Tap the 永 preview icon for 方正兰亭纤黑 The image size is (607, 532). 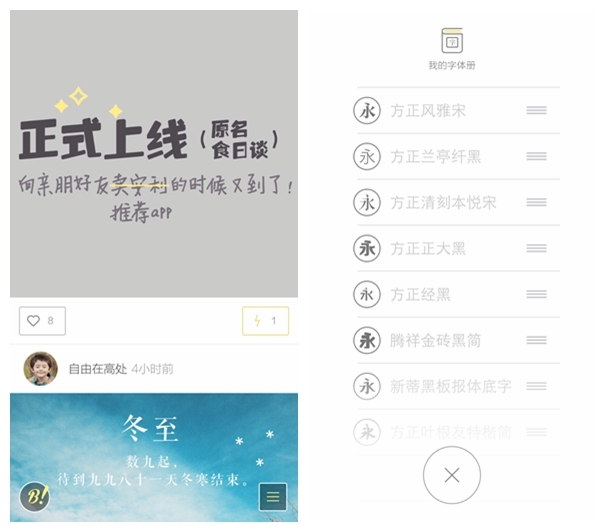367,156
